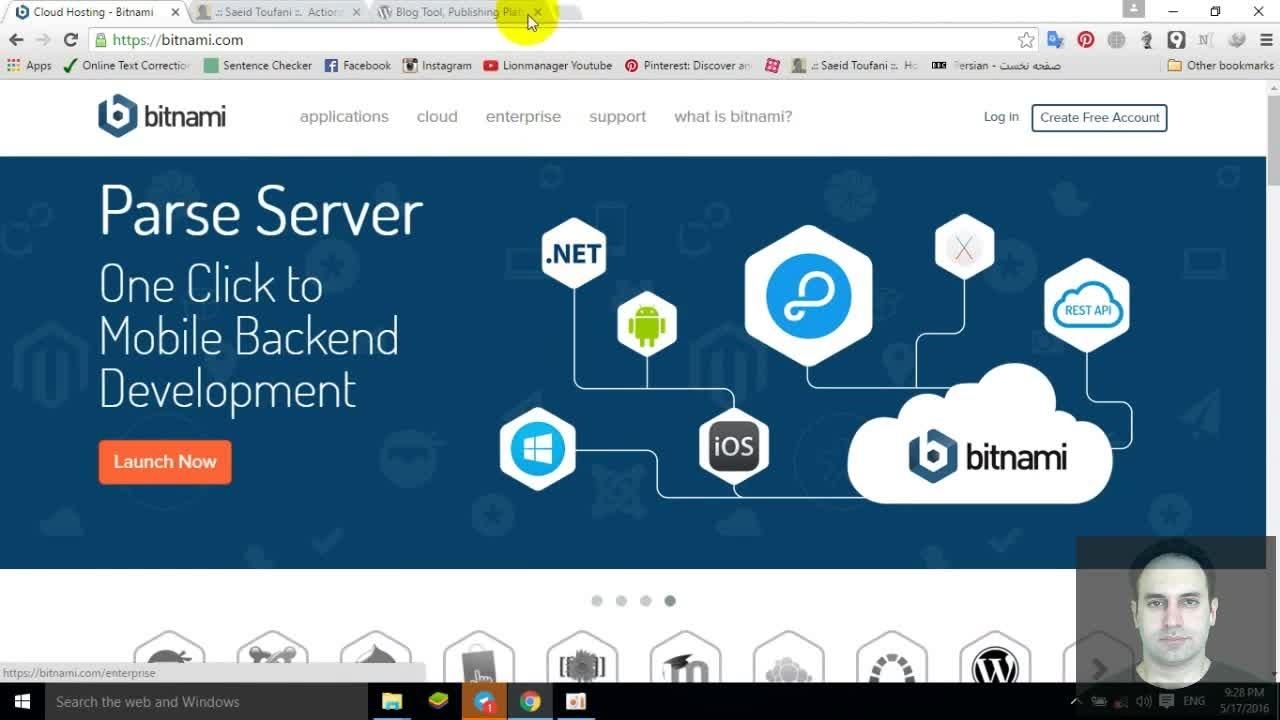Click the Google Translate extension icon

pyautogui.click(x=1055, y=40)
